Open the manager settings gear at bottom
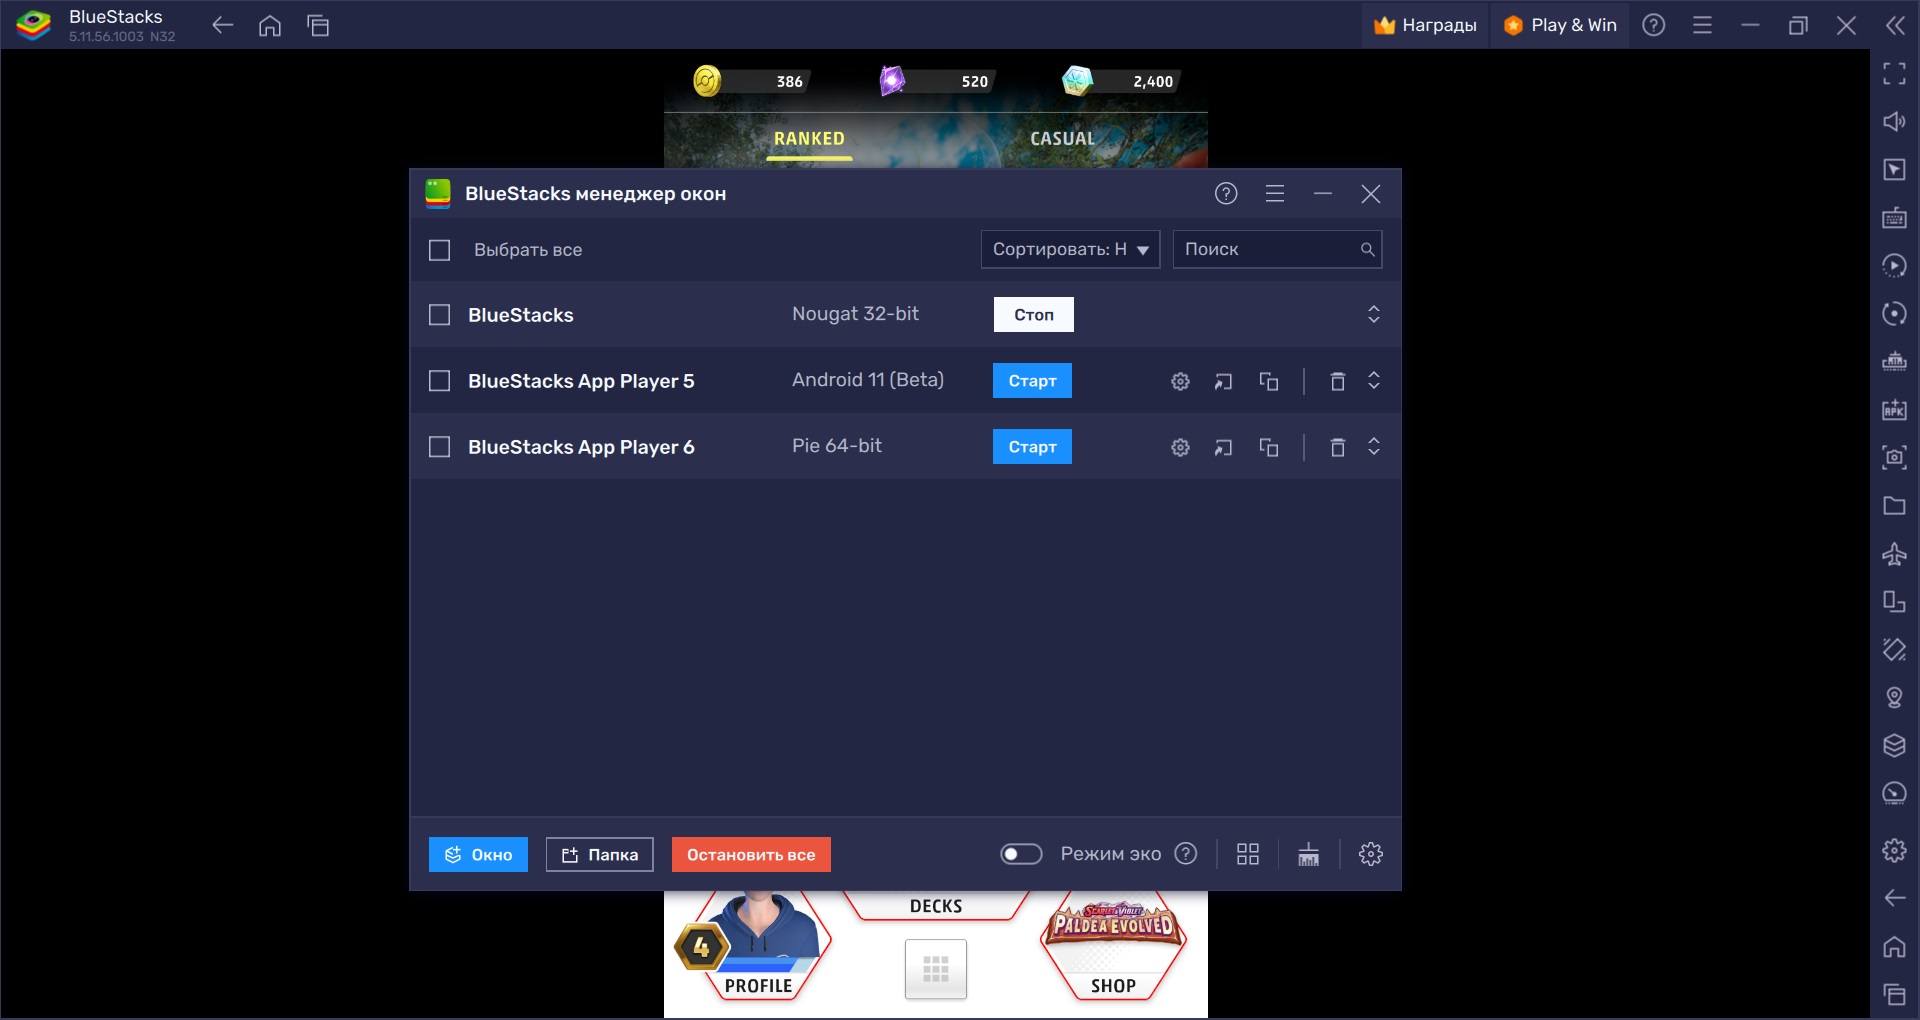Image resolution: width=1920 pixels, height=1020 pixels. (x=1370, y=854)
